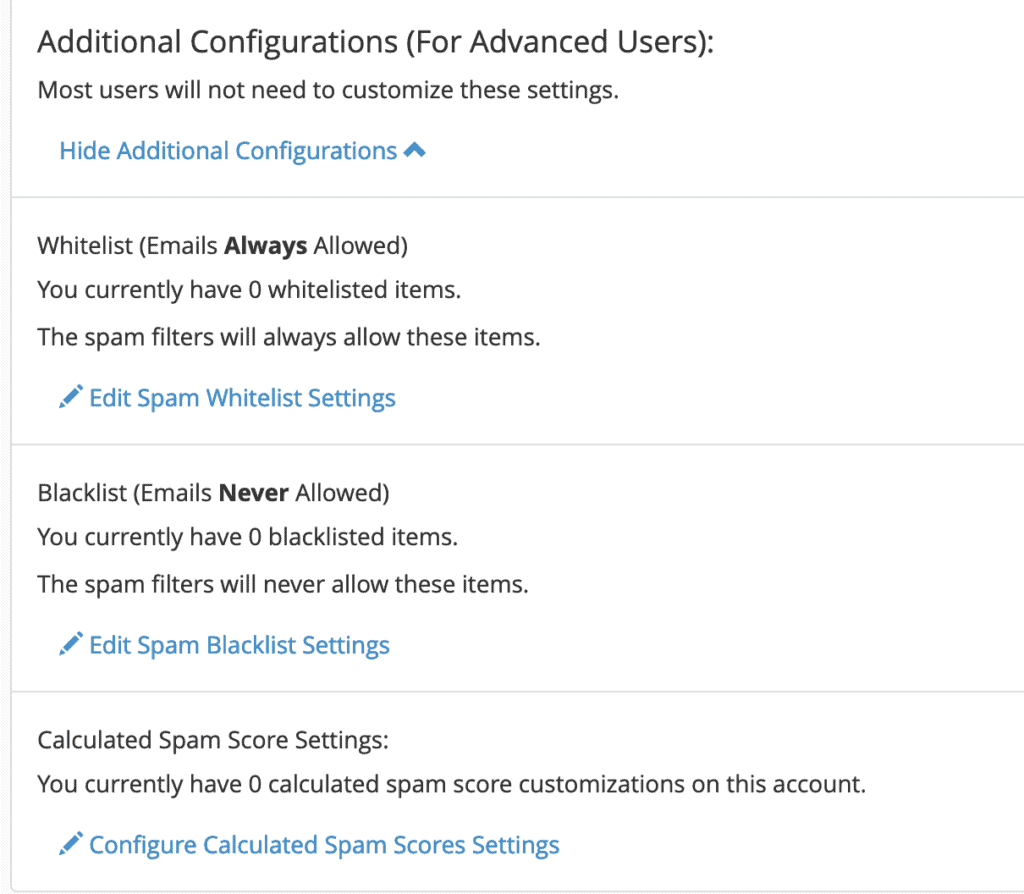Collapse section via Hide Additional Configurations link

228,151
